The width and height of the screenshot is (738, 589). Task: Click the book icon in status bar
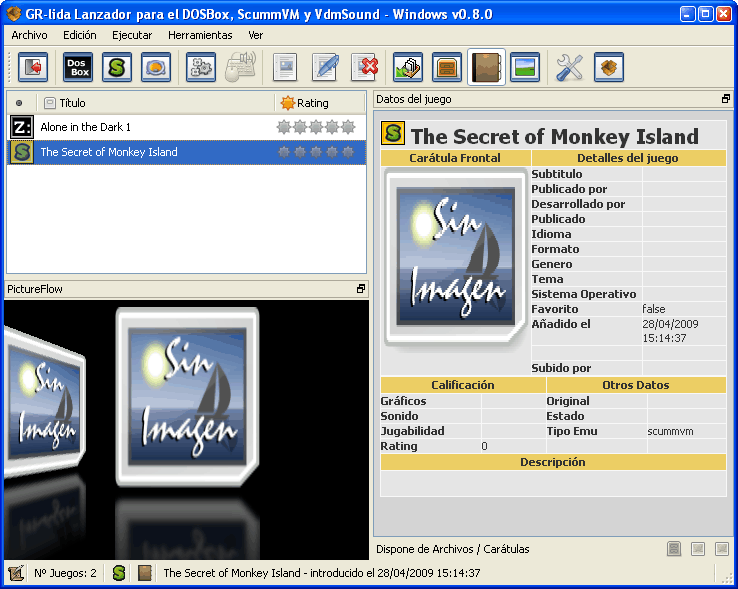[145, 573]
